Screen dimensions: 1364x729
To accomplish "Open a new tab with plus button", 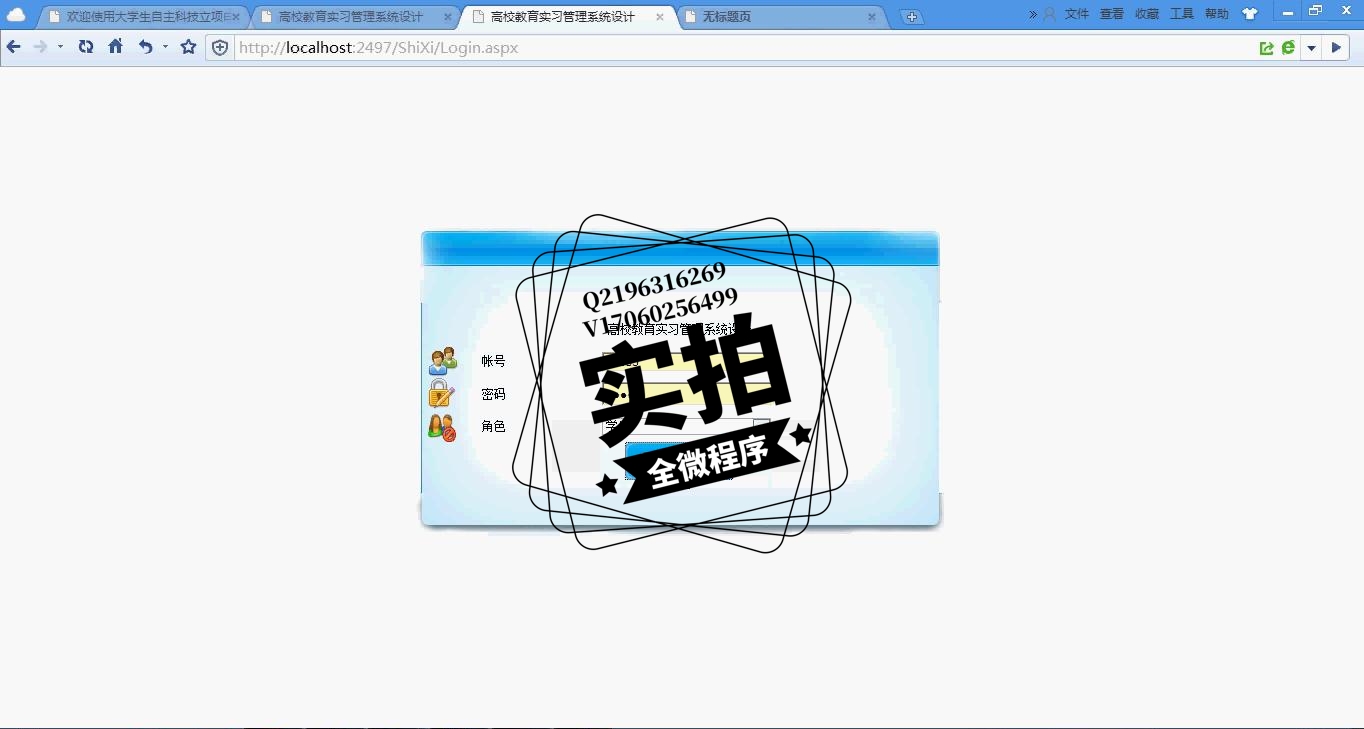I will click(x=911, y=17).
